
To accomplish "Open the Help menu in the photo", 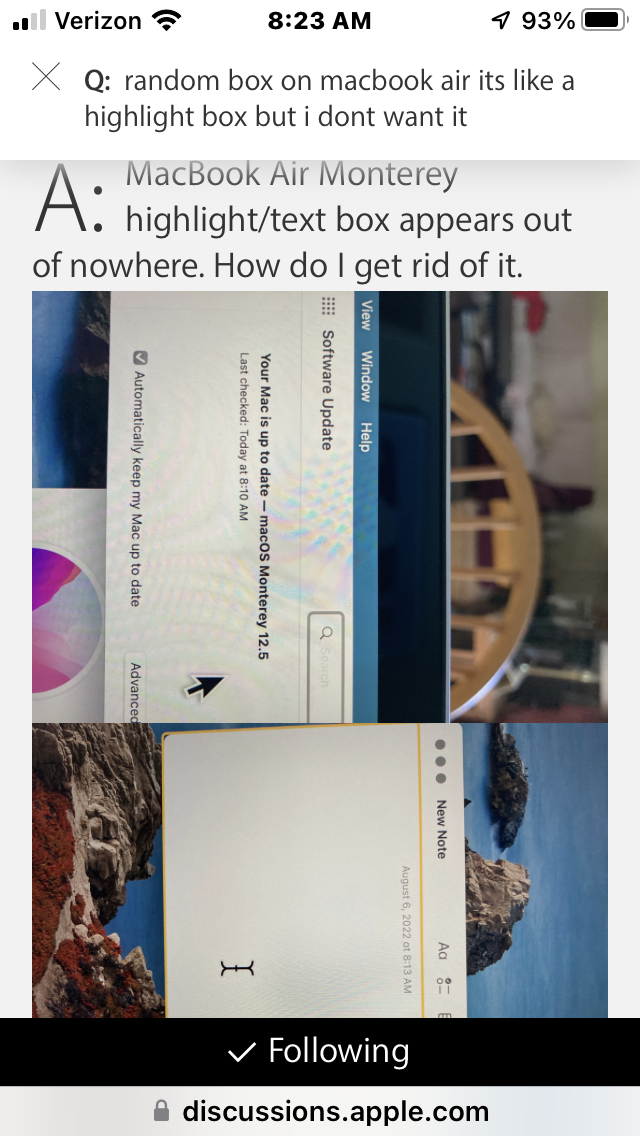I will tap(366, 437).
